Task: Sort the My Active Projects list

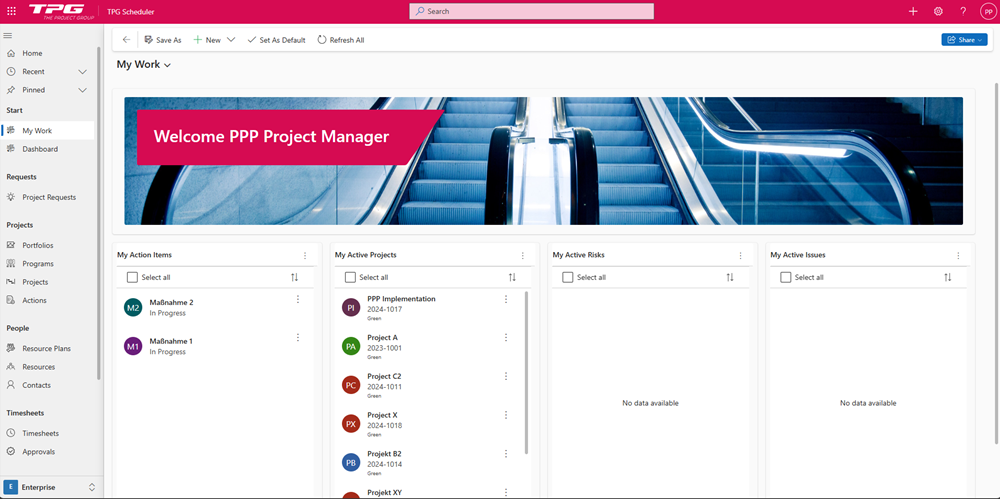Action: click(x=512, y=277)
